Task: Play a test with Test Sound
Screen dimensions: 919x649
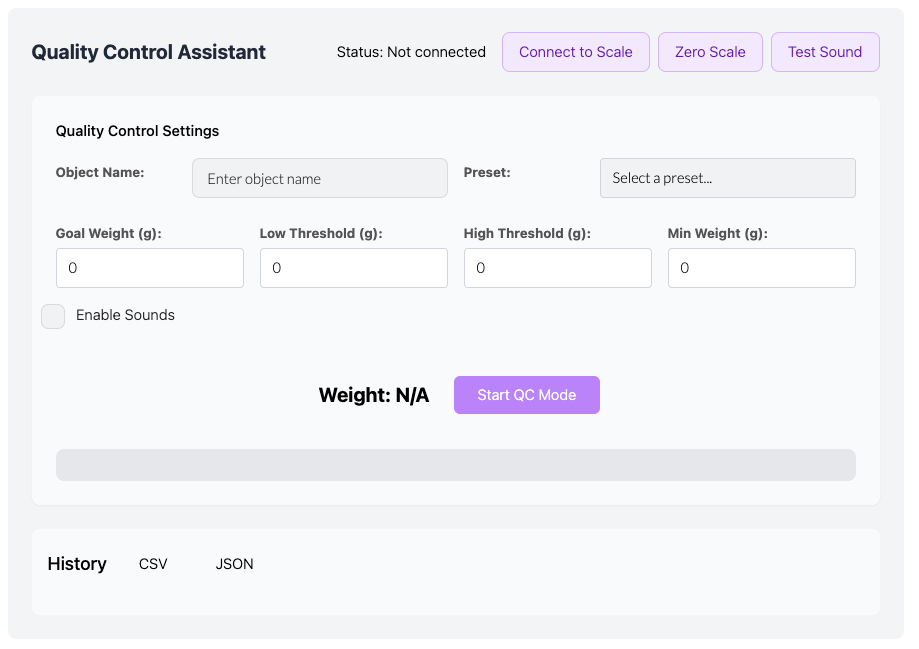Action: pos(825,52)
